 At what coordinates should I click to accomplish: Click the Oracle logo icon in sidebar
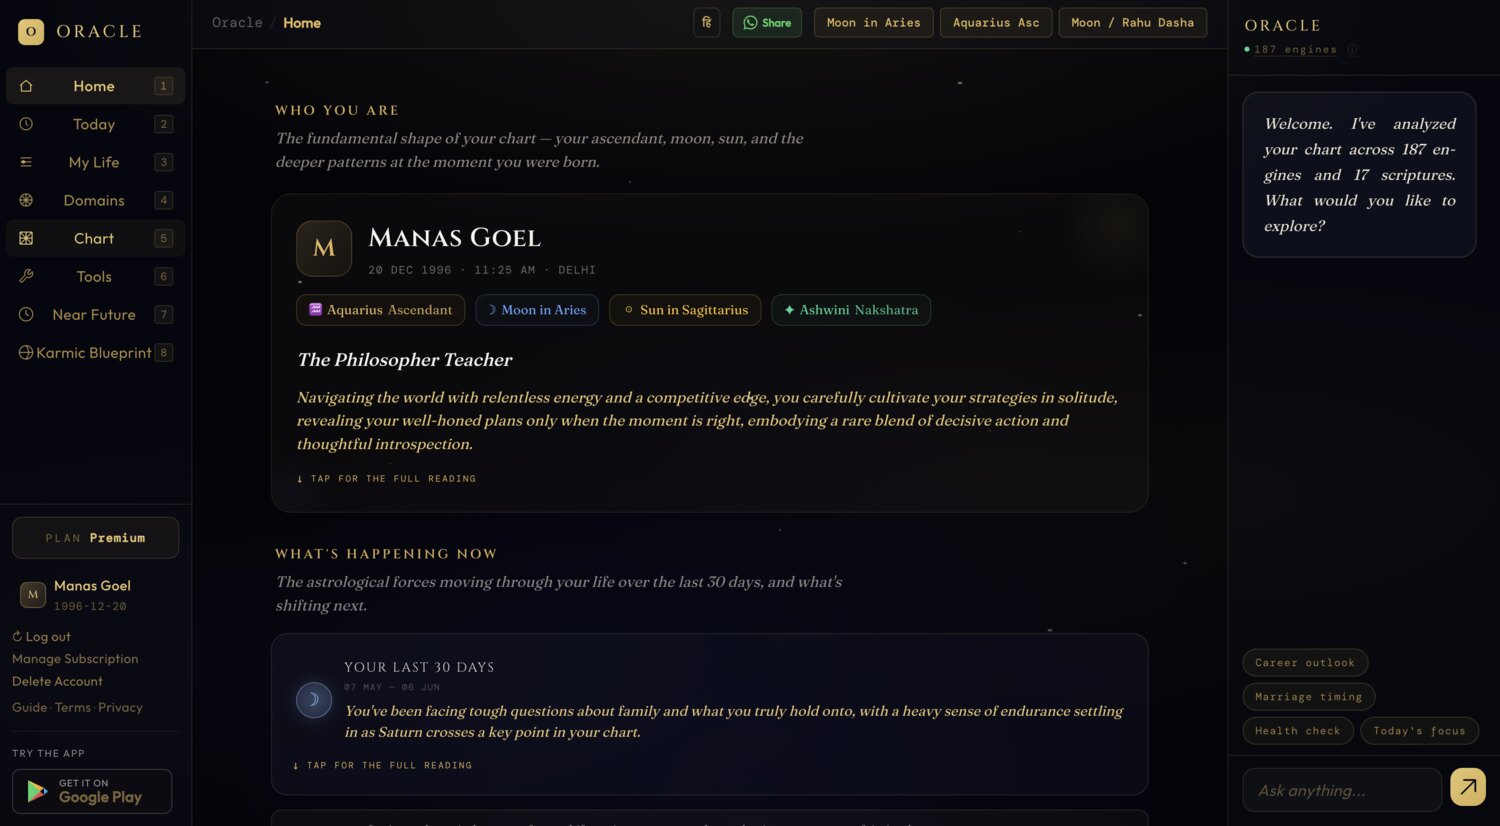31,31
